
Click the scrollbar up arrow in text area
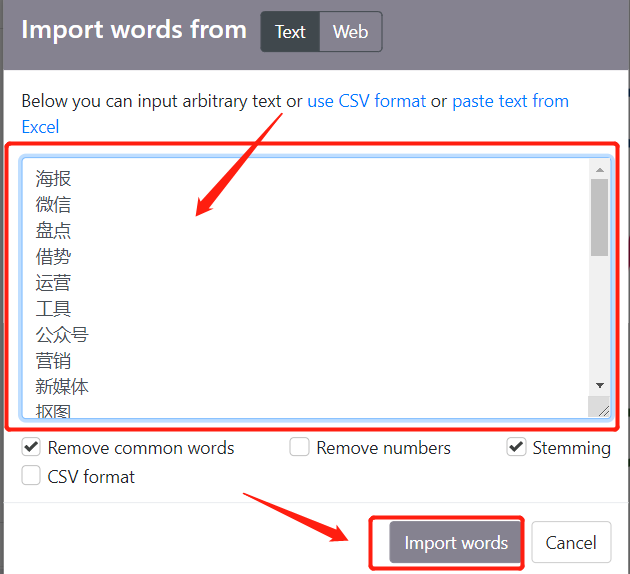click(600, 170)
